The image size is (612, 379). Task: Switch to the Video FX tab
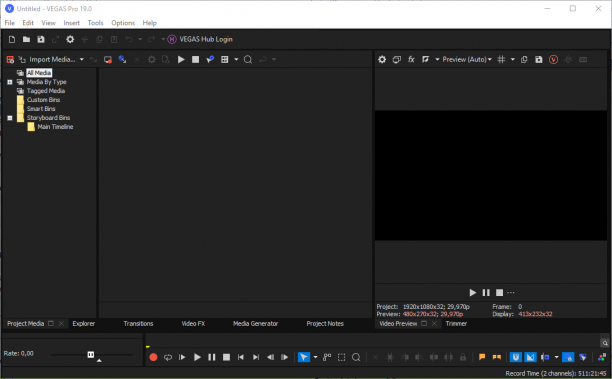[x=193, y=324]
